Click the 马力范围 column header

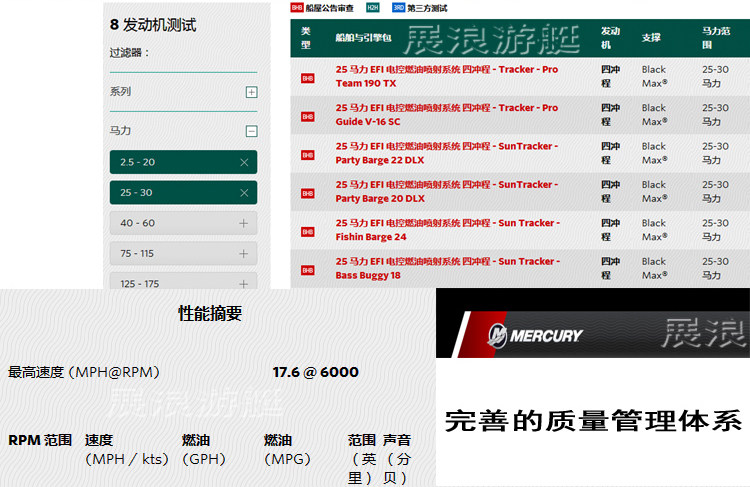(x=716, y=38)
